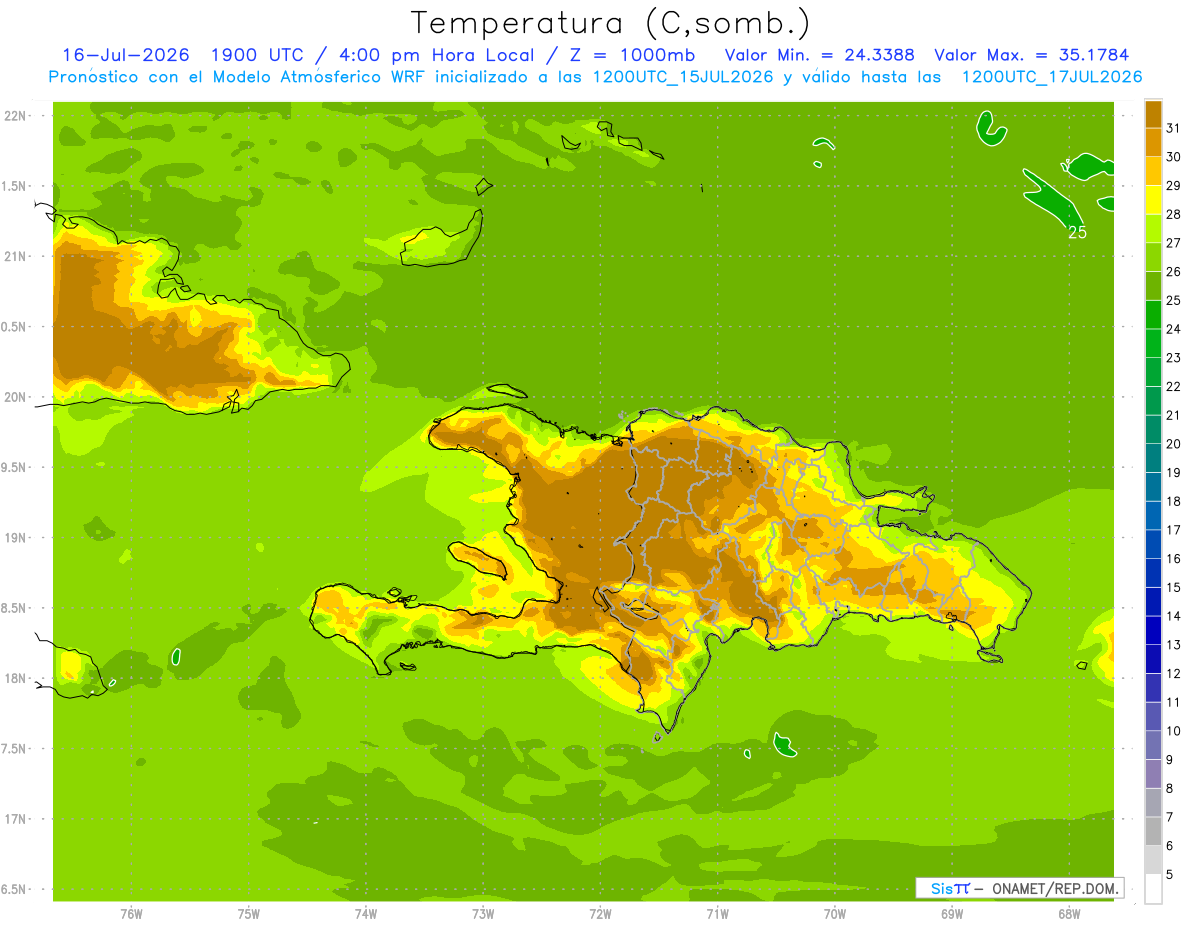Click legend value '31'
The height and width of the screenshot is (927, 1200).
pos(1174,128)
